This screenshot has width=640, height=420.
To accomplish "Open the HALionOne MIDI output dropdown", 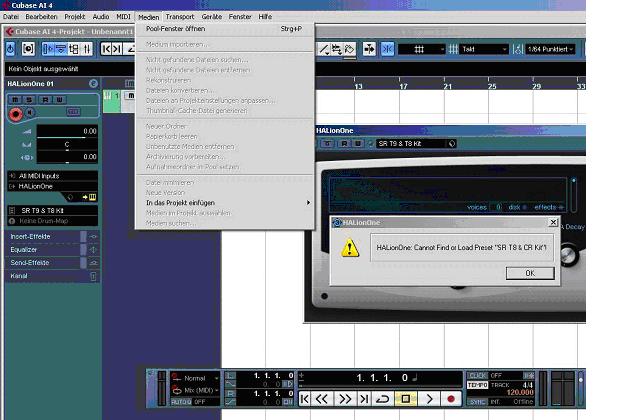I will pos(53,187).
